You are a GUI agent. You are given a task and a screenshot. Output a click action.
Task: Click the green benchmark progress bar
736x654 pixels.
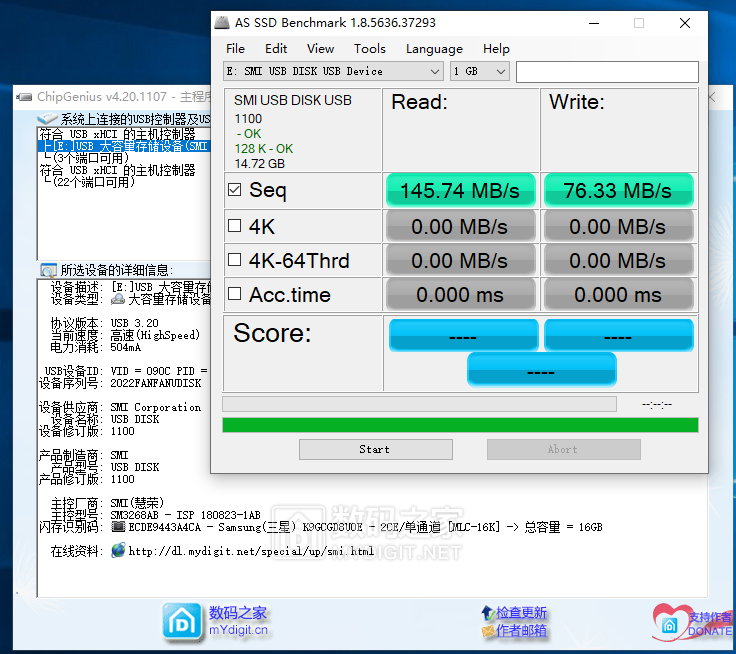coord(460,425)
